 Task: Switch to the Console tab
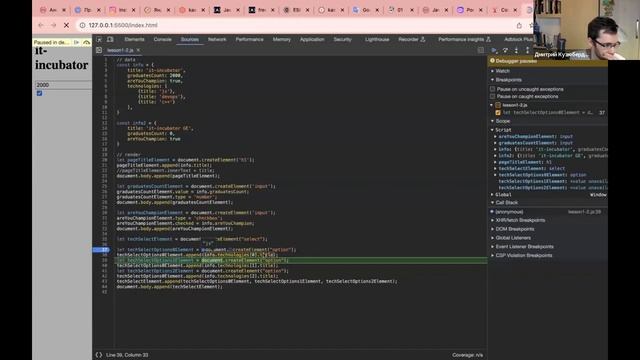tap(162, 40)
